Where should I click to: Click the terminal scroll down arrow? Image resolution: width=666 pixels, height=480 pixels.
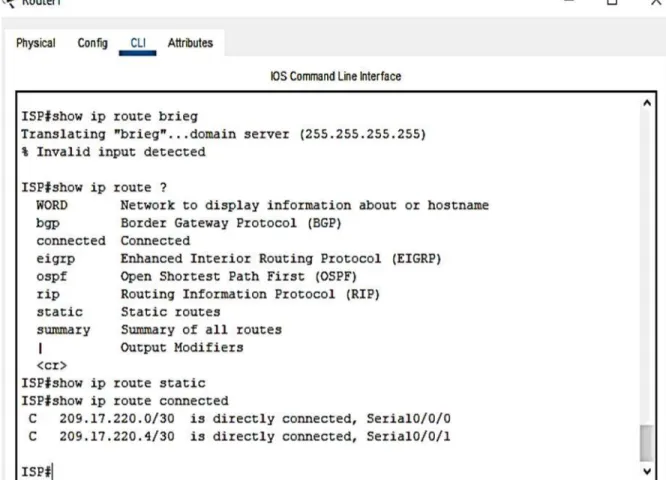click(647, 471)
